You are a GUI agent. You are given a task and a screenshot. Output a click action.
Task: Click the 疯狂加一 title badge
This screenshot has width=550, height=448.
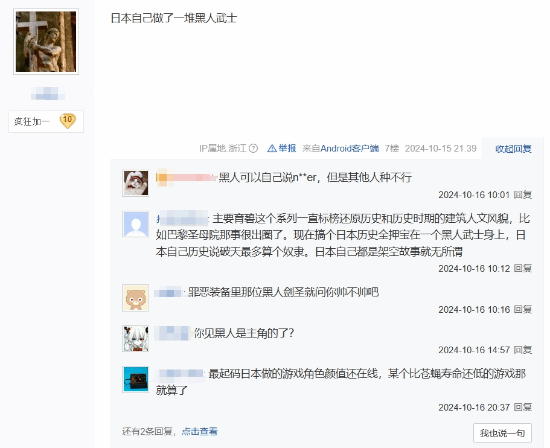(x=46, y=121)
